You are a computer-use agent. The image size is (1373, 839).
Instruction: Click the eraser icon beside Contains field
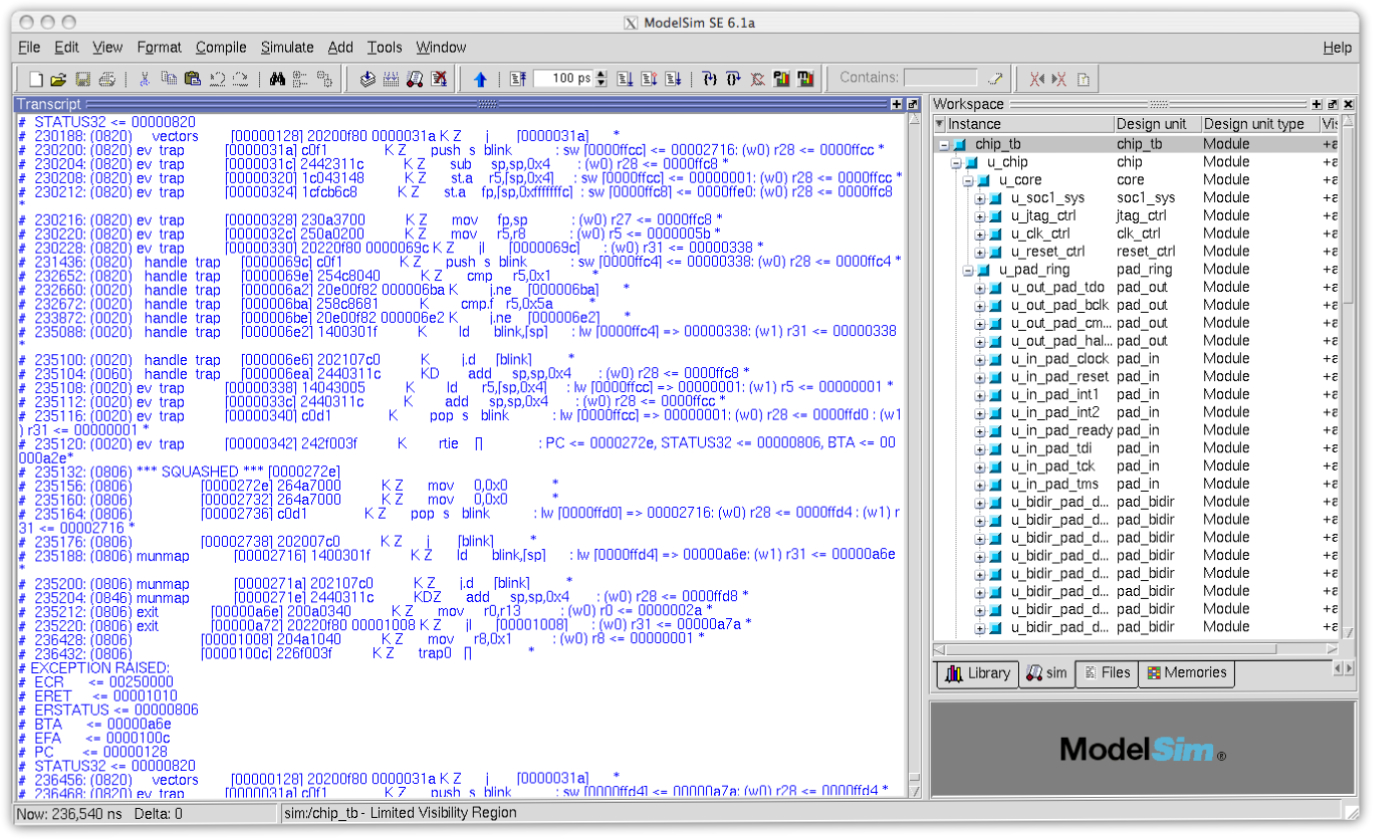[x=995, y=79]
